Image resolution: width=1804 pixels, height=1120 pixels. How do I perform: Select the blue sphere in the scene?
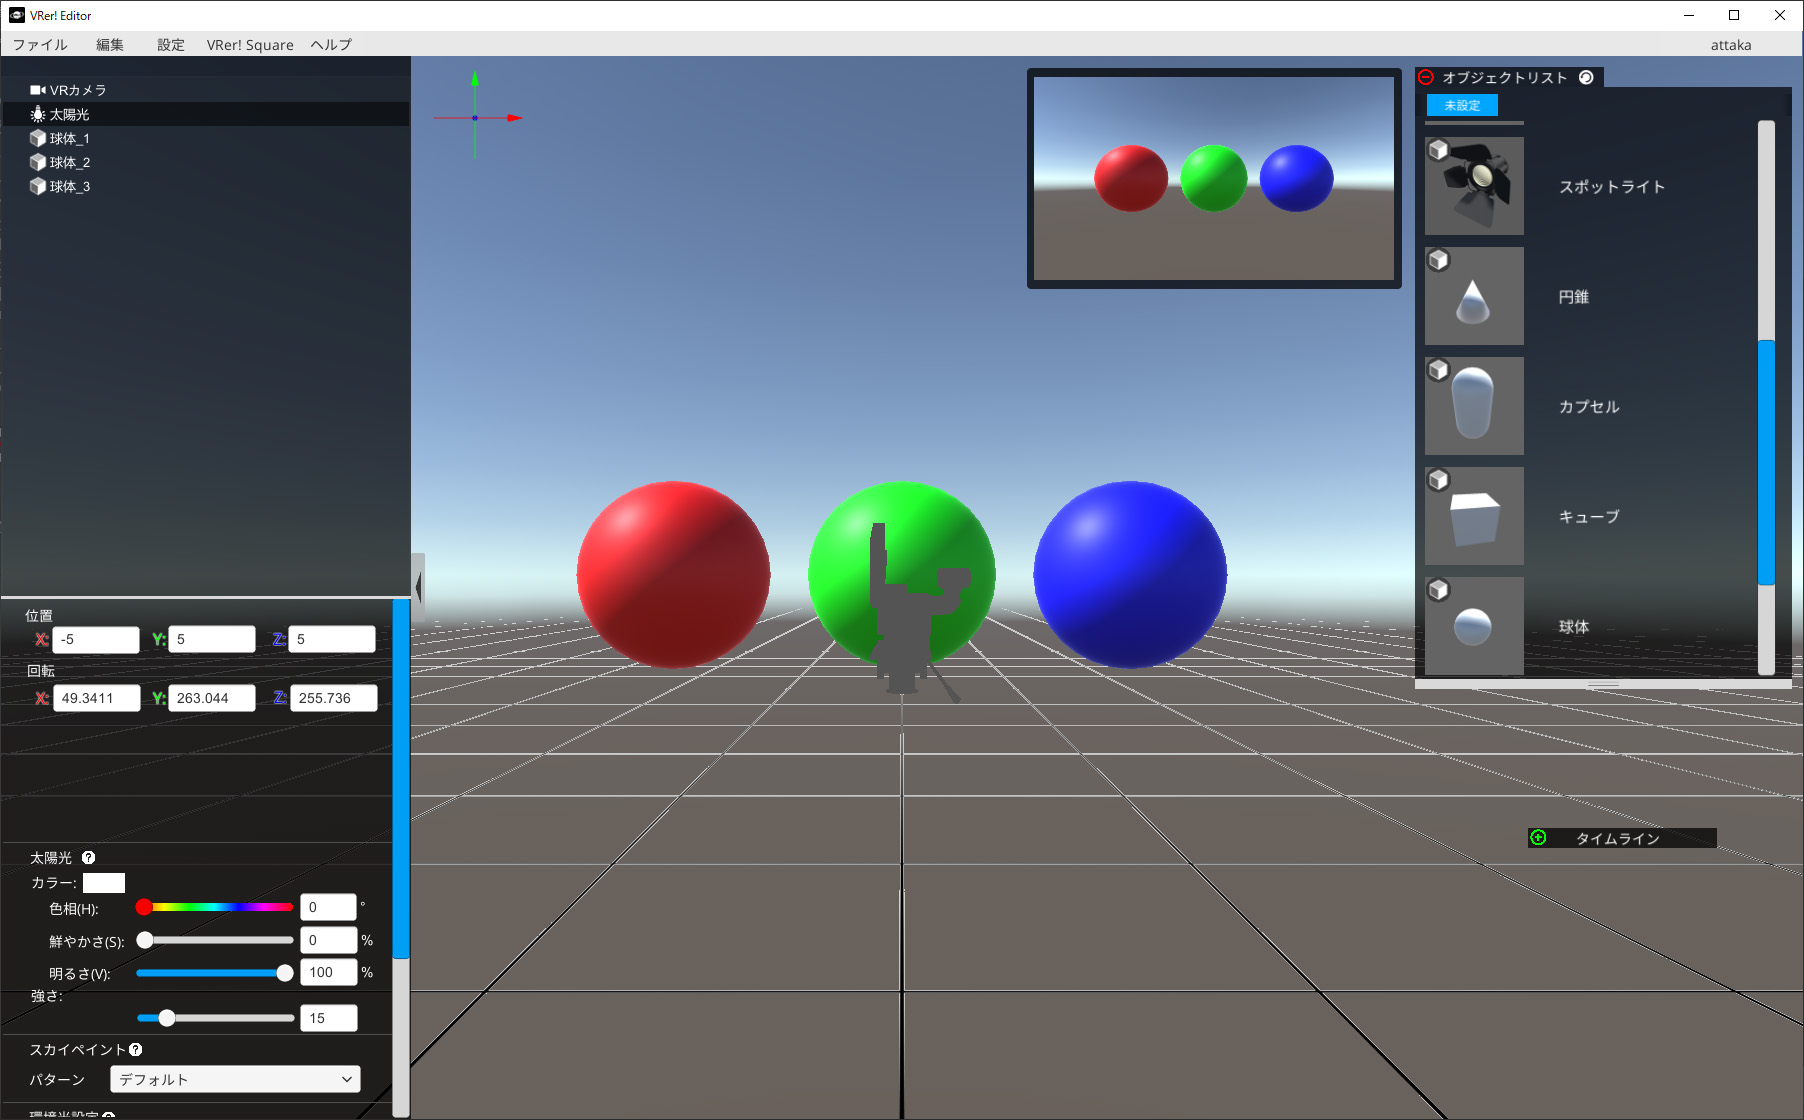1130,575
